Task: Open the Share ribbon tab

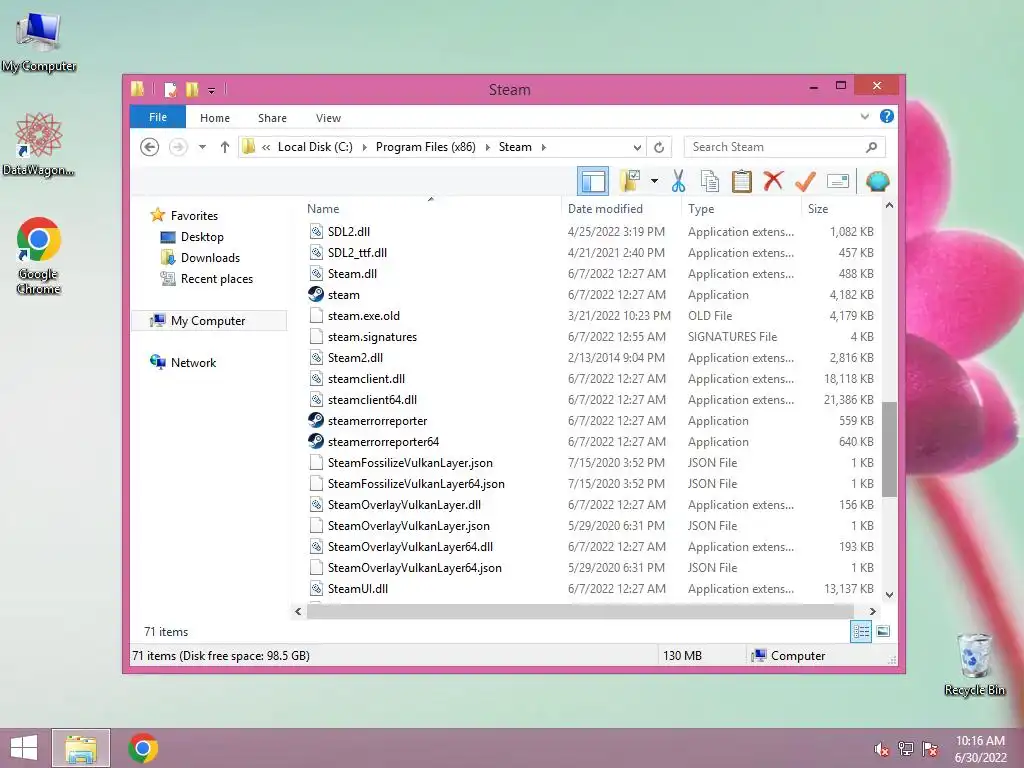Action: tap(272, 118)
